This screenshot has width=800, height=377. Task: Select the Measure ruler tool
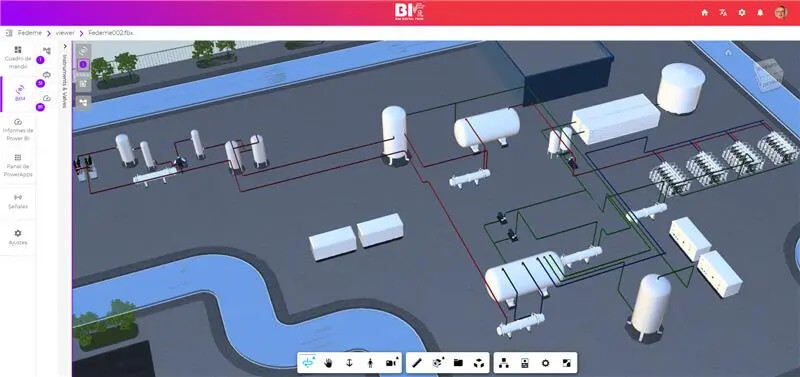click(417, 363)
